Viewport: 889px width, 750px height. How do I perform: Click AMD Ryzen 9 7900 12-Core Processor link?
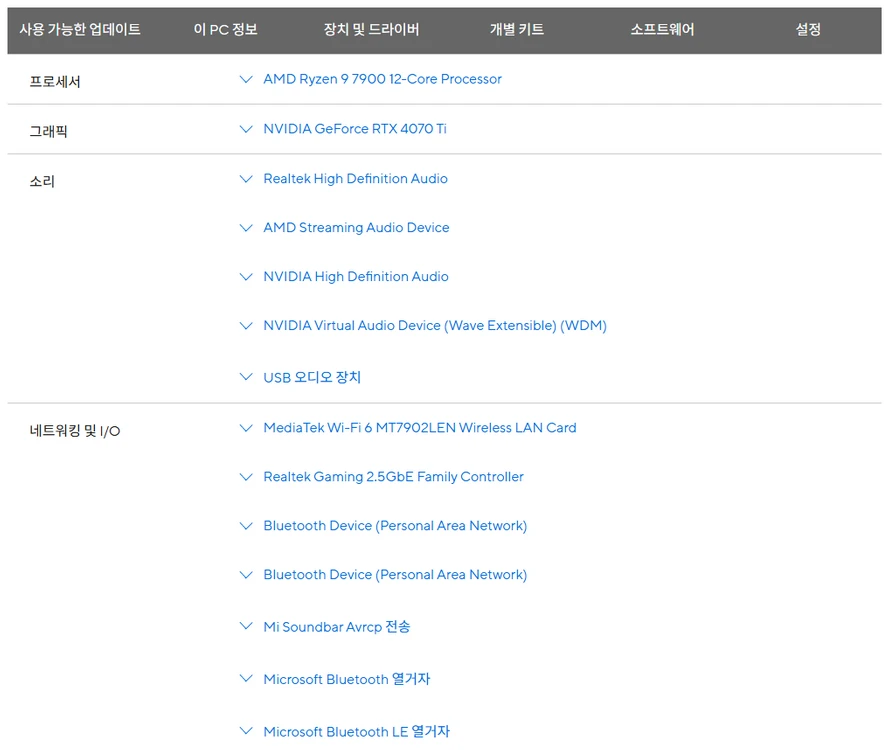(383, 79)
